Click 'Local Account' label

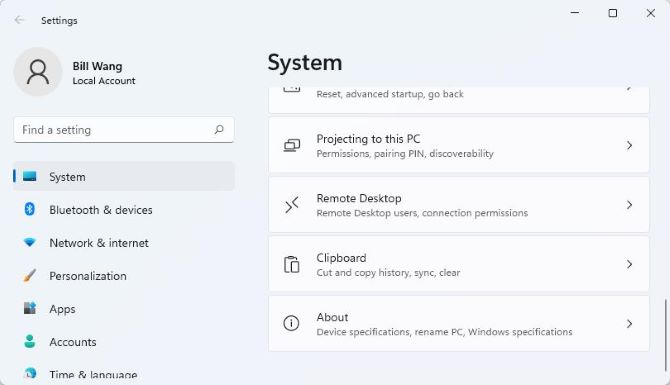point(104,81)
